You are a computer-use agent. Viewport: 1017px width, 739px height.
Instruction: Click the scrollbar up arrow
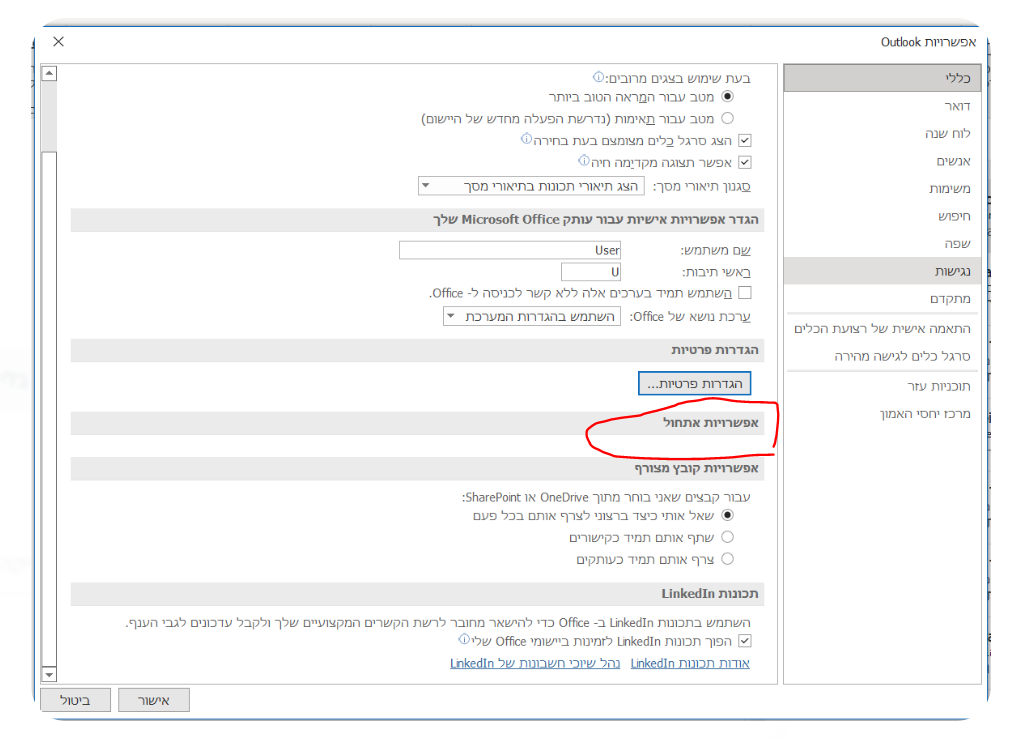(49, 74)
